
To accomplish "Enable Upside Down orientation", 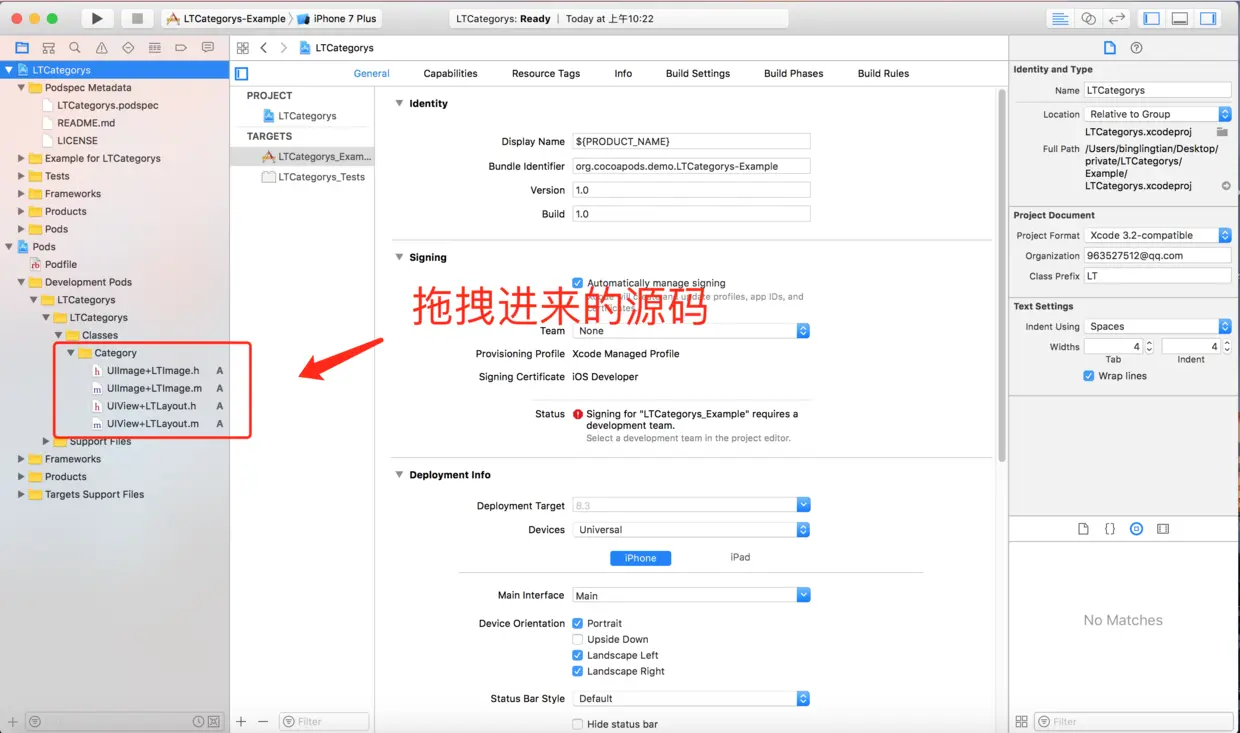I will (577, 639).
